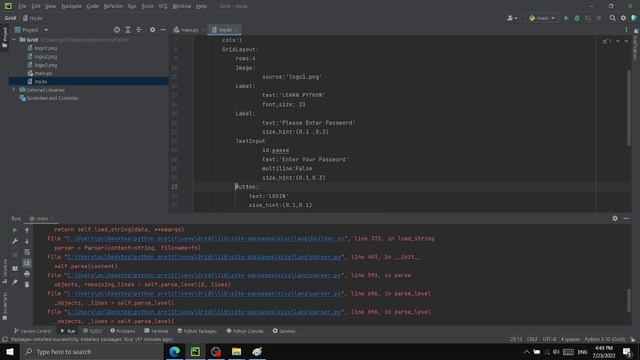The width and height of the screenshot is (640, 360).
Task: Switch to the my.kv editor tab
Action: coord(224,30)
